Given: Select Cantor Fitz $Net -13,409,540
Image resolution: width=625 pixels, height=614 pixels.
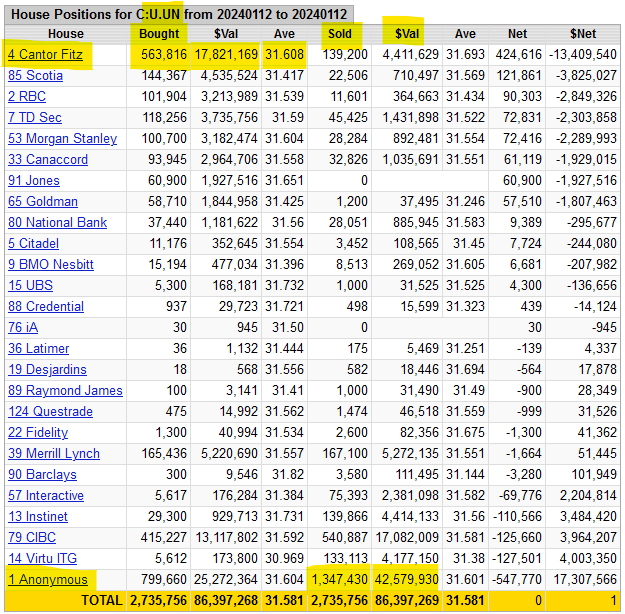Looking at the screenshot, I should (x=583, y=55).
